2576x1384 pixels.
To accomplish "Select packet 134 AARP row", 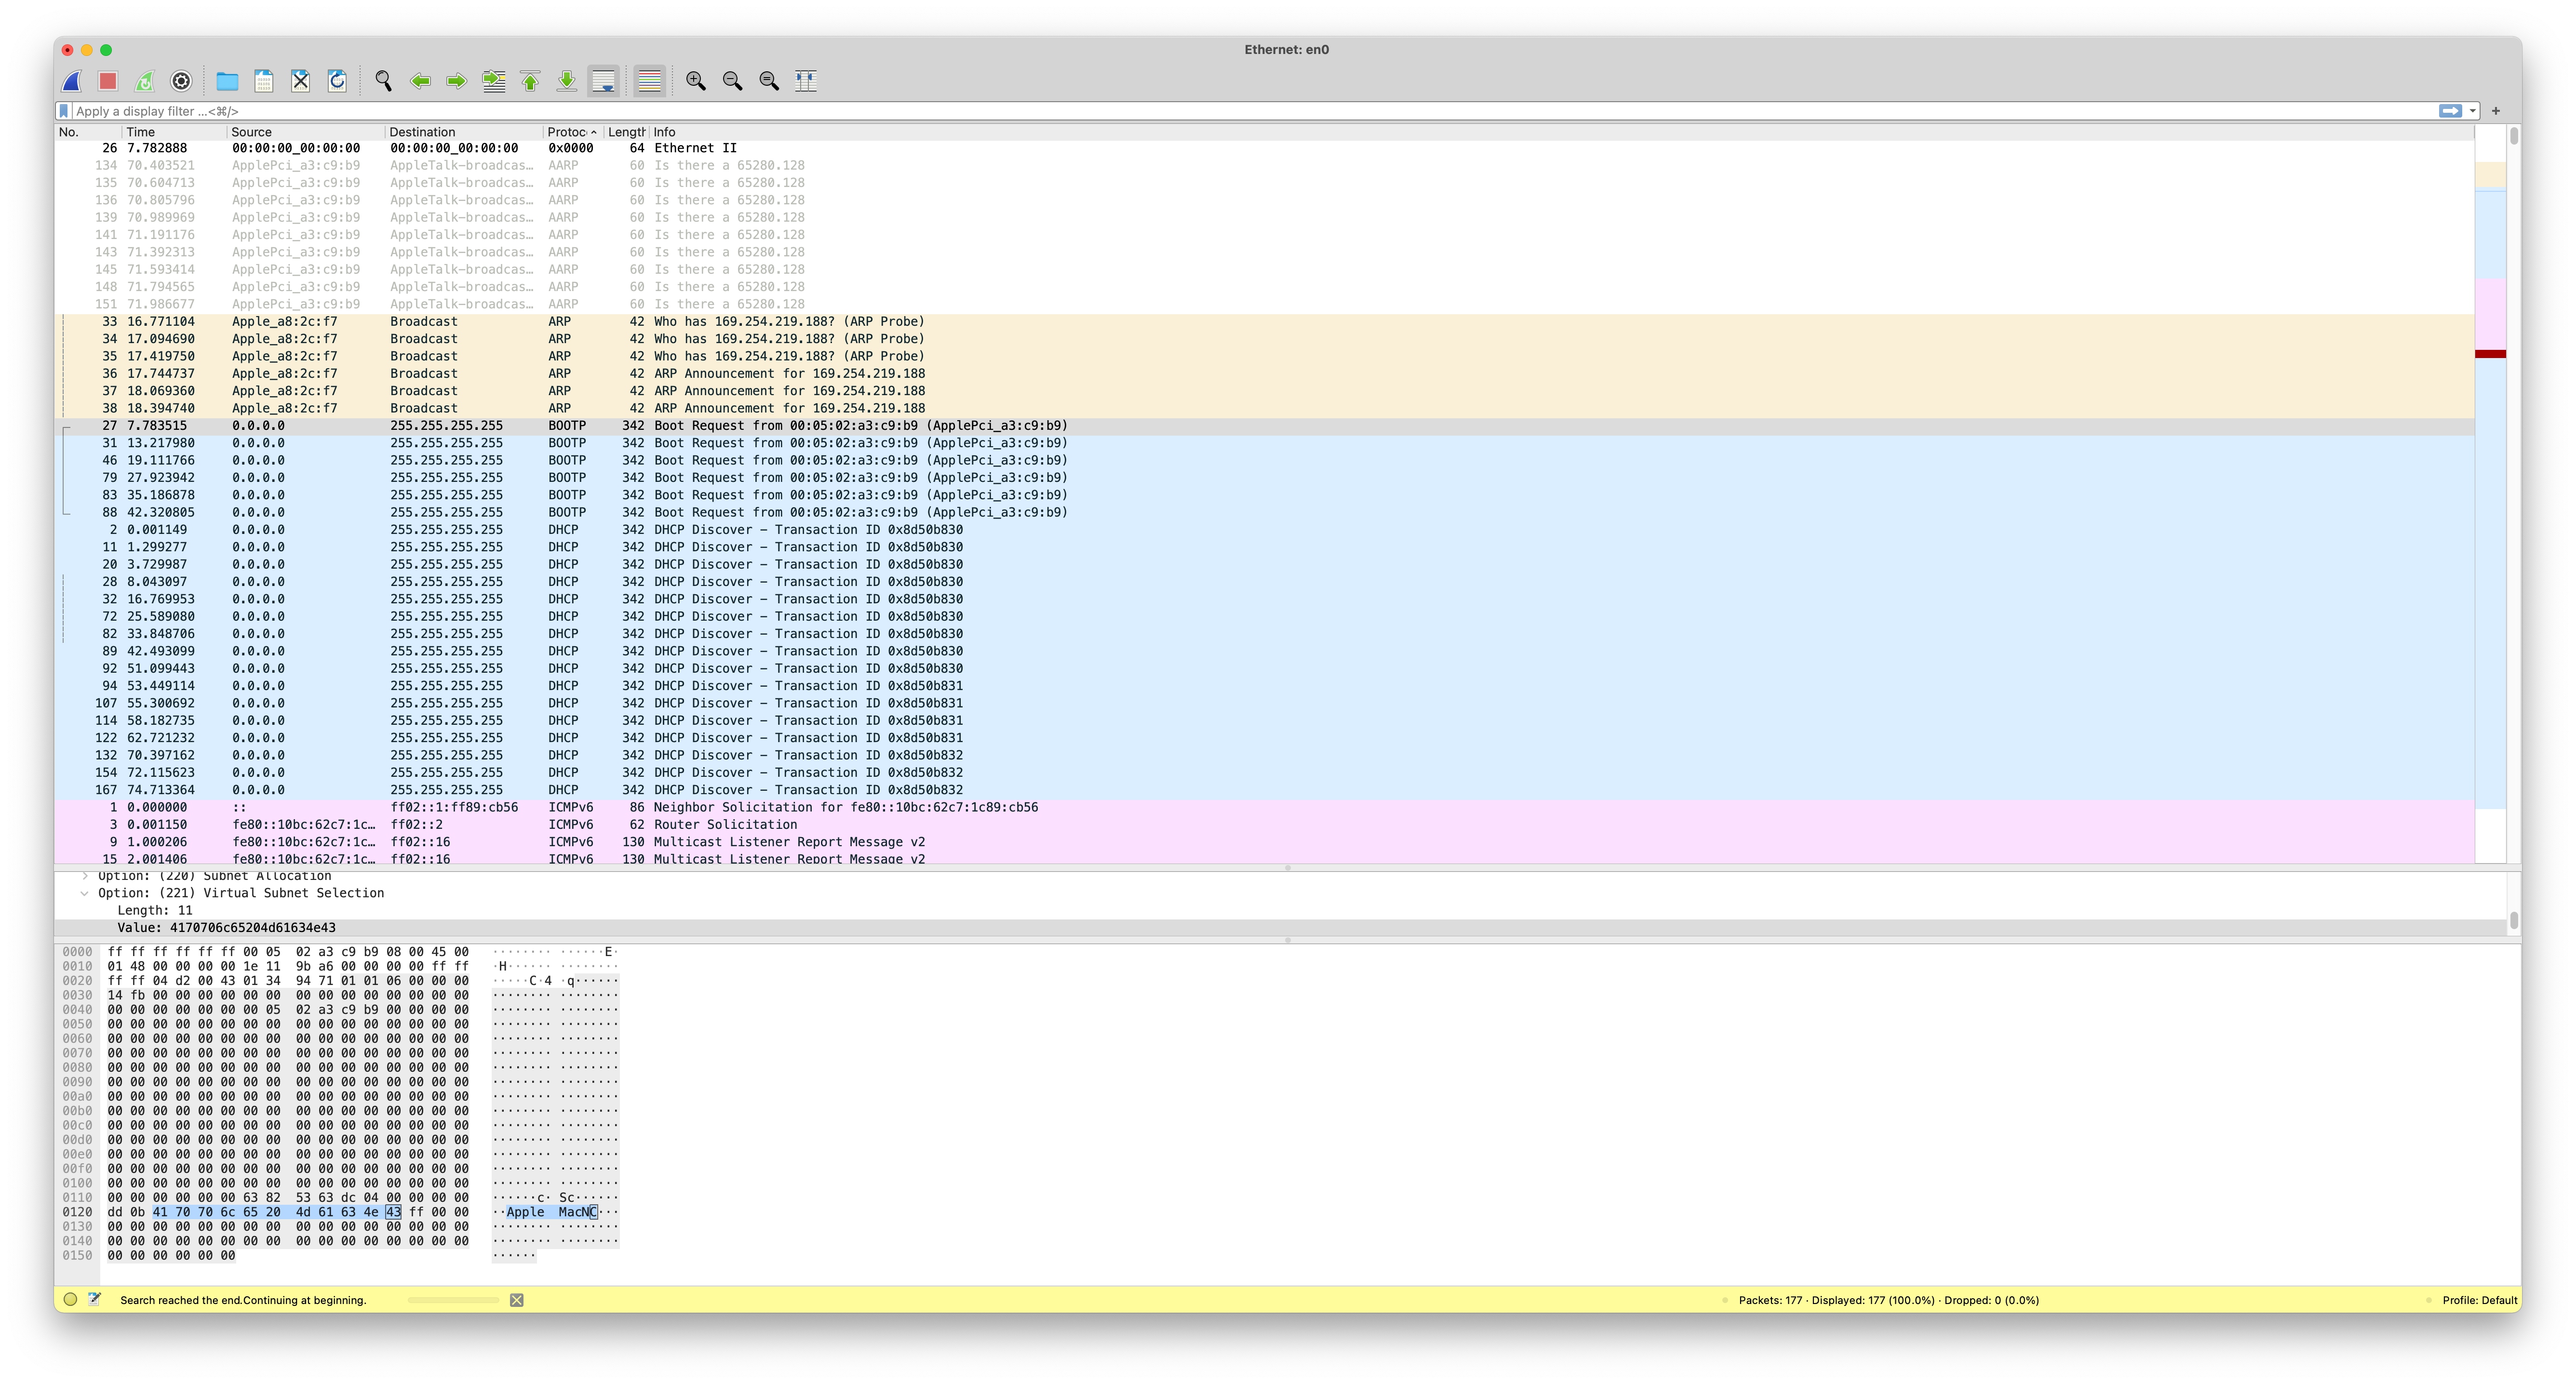I will (x=1264, y=166).
